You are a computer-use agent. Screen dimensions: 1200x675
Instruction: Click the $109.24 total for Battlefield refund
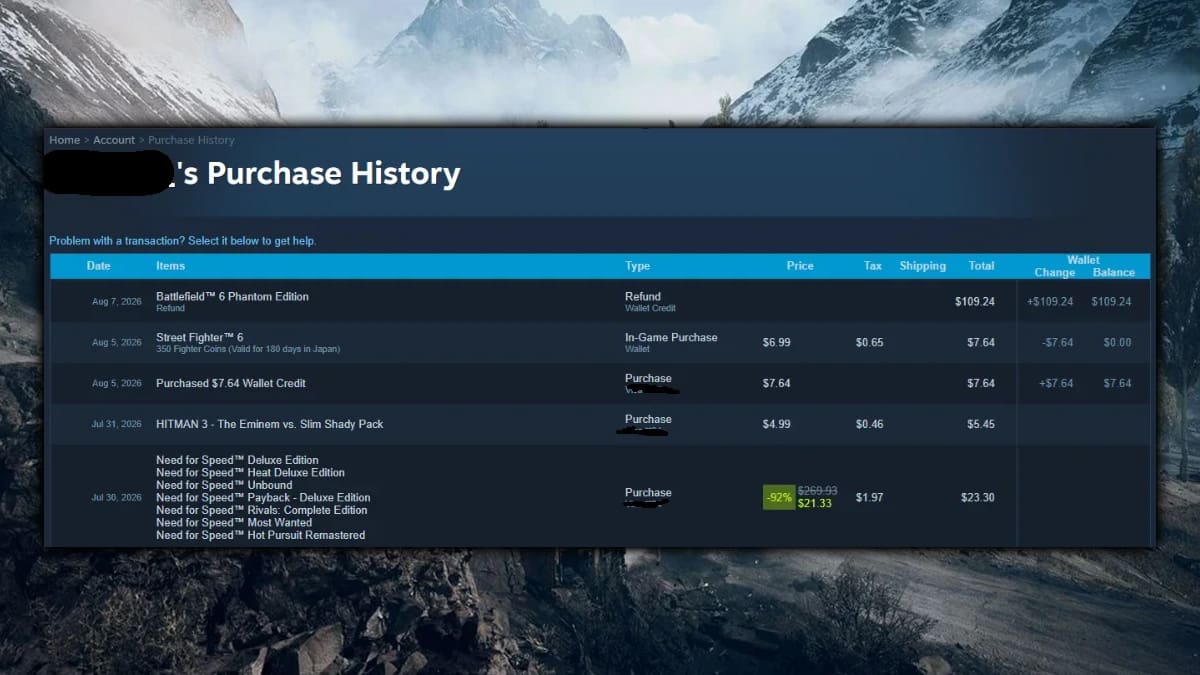click(x=975, y=301)
